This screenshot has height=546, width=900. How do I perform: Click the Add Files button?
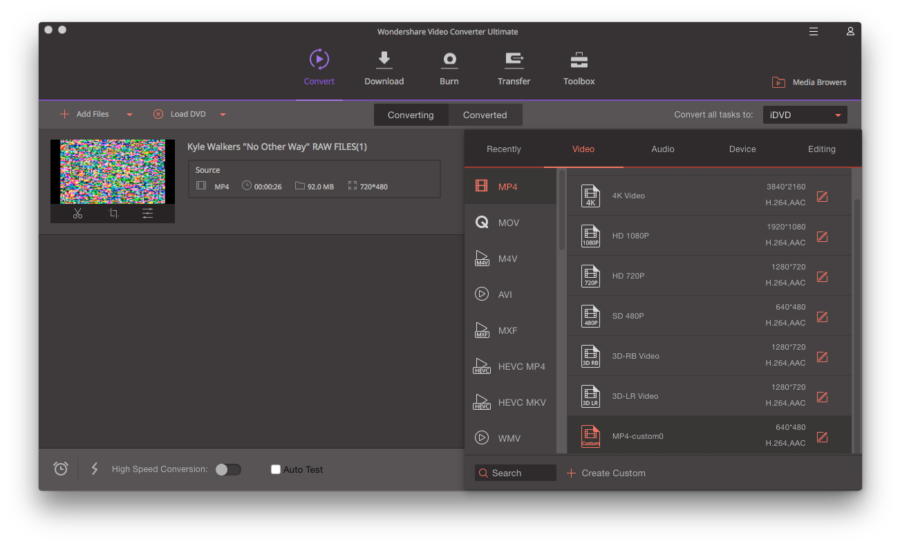84,114
